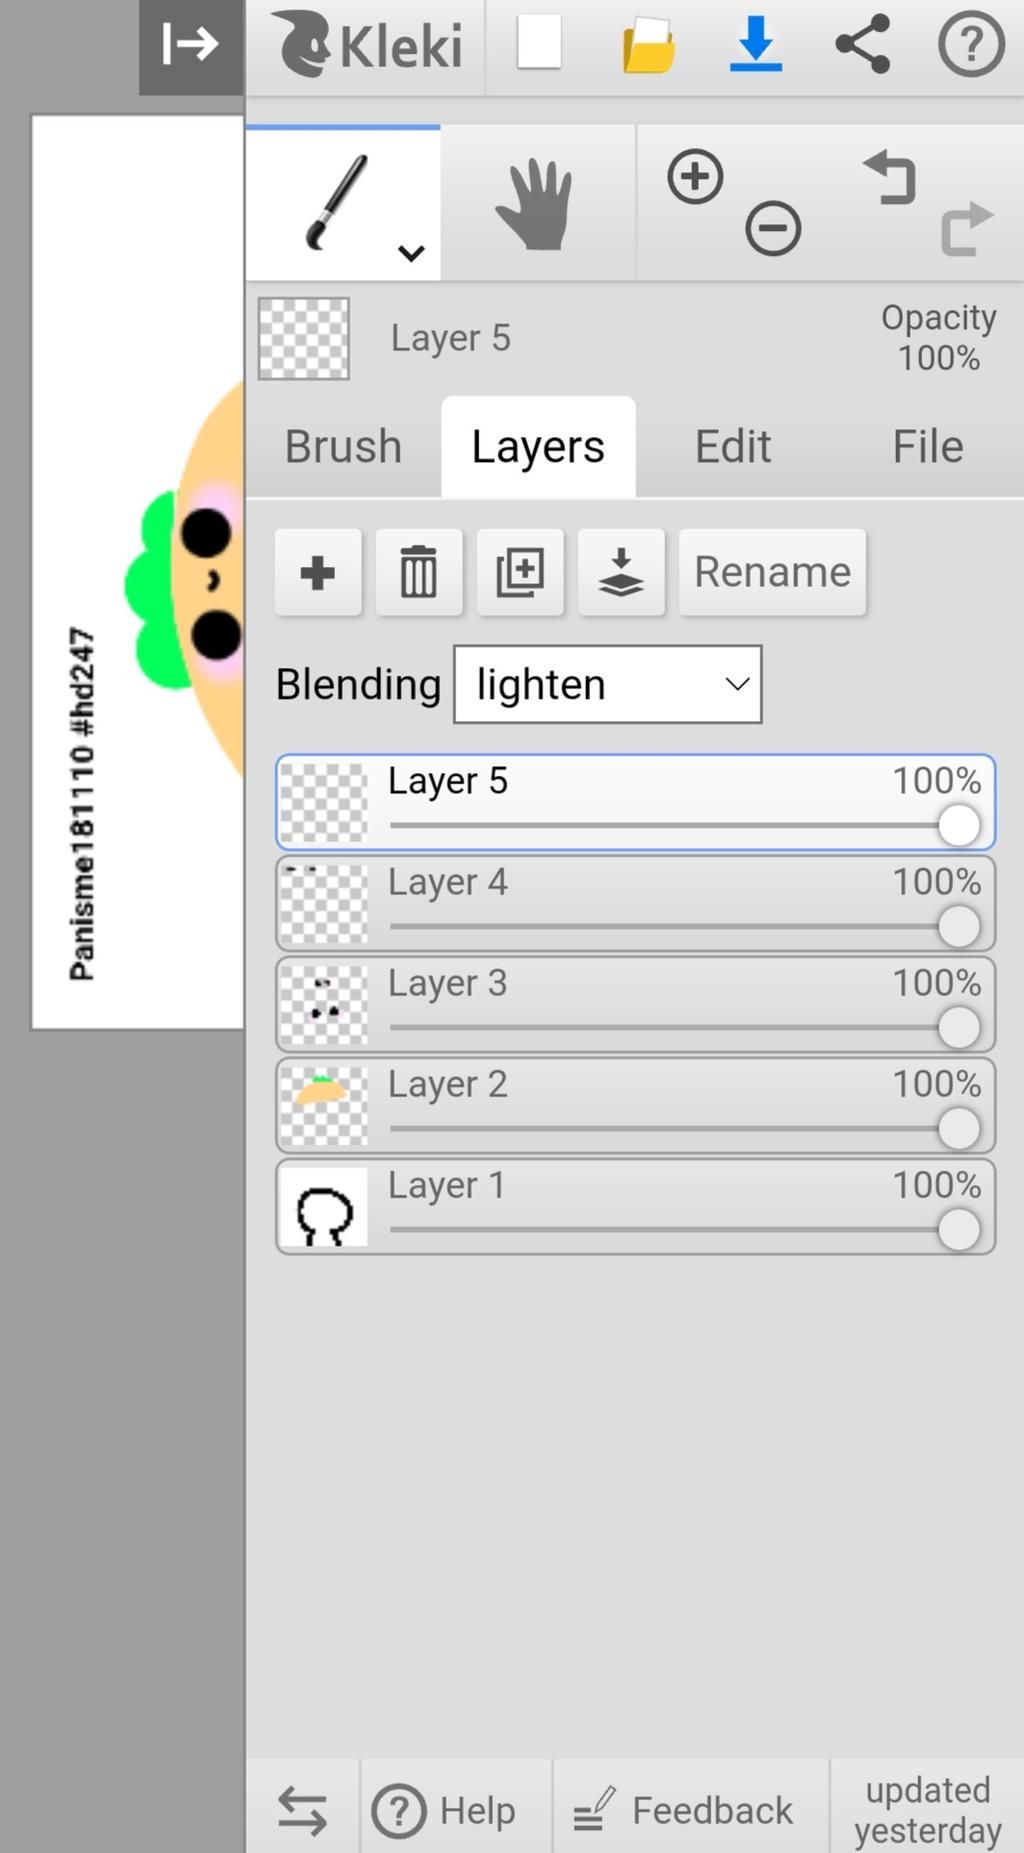Merge the layer down with the arrow icon
This screenshot has height=1853, width=1024.
pos(621,572)
